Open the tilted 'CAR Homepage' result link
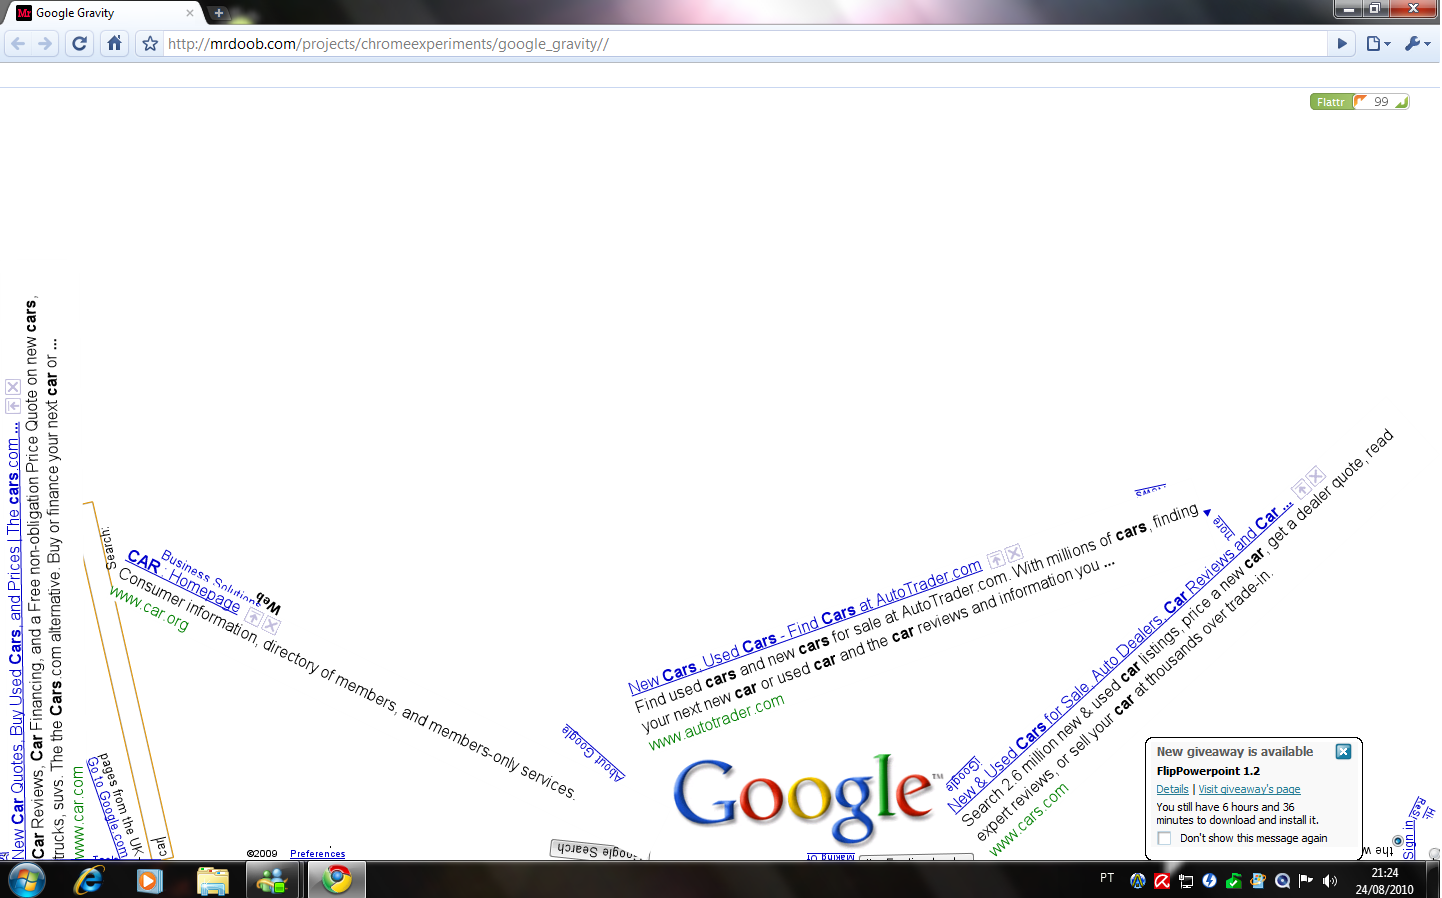This screenshot has width=1442, height=898. coord(183,580)
